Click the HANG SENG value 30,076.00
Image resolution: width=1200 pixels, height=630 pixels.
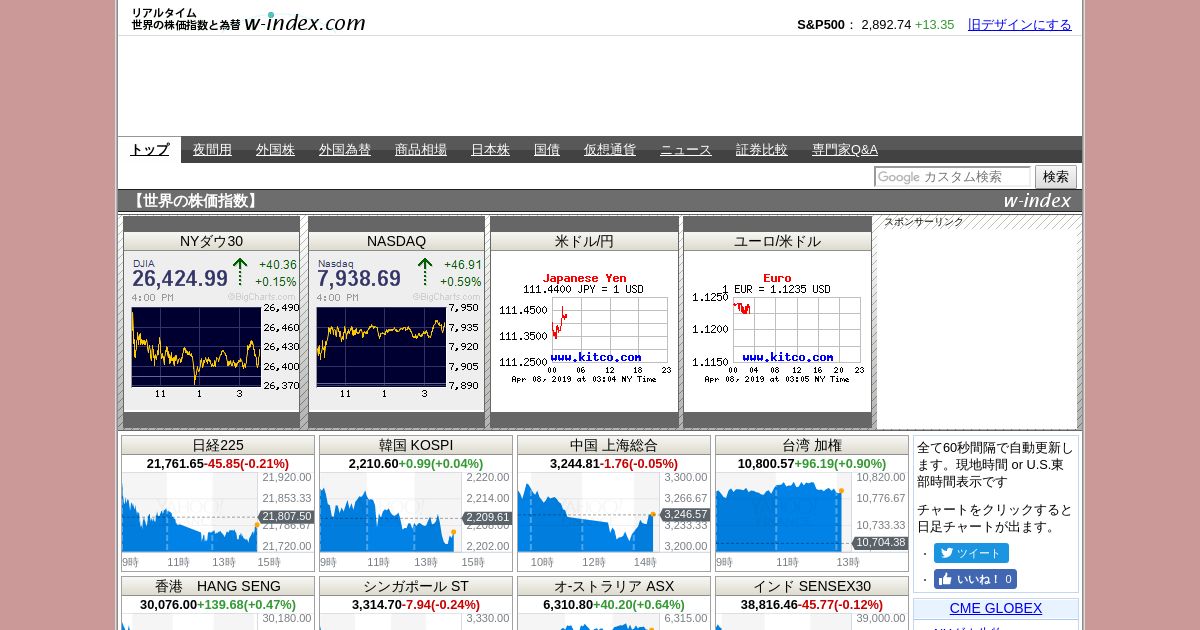(x=168, y=605)
